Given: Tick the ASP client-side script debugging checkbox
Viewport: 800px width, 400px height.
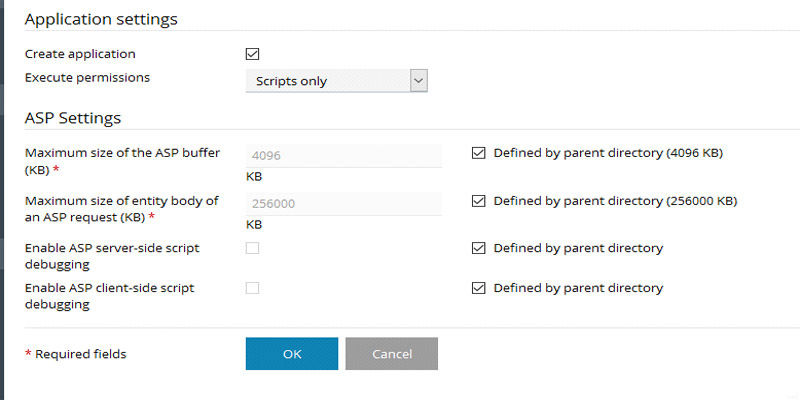Looking at the screenshot, I should (253, 288).
